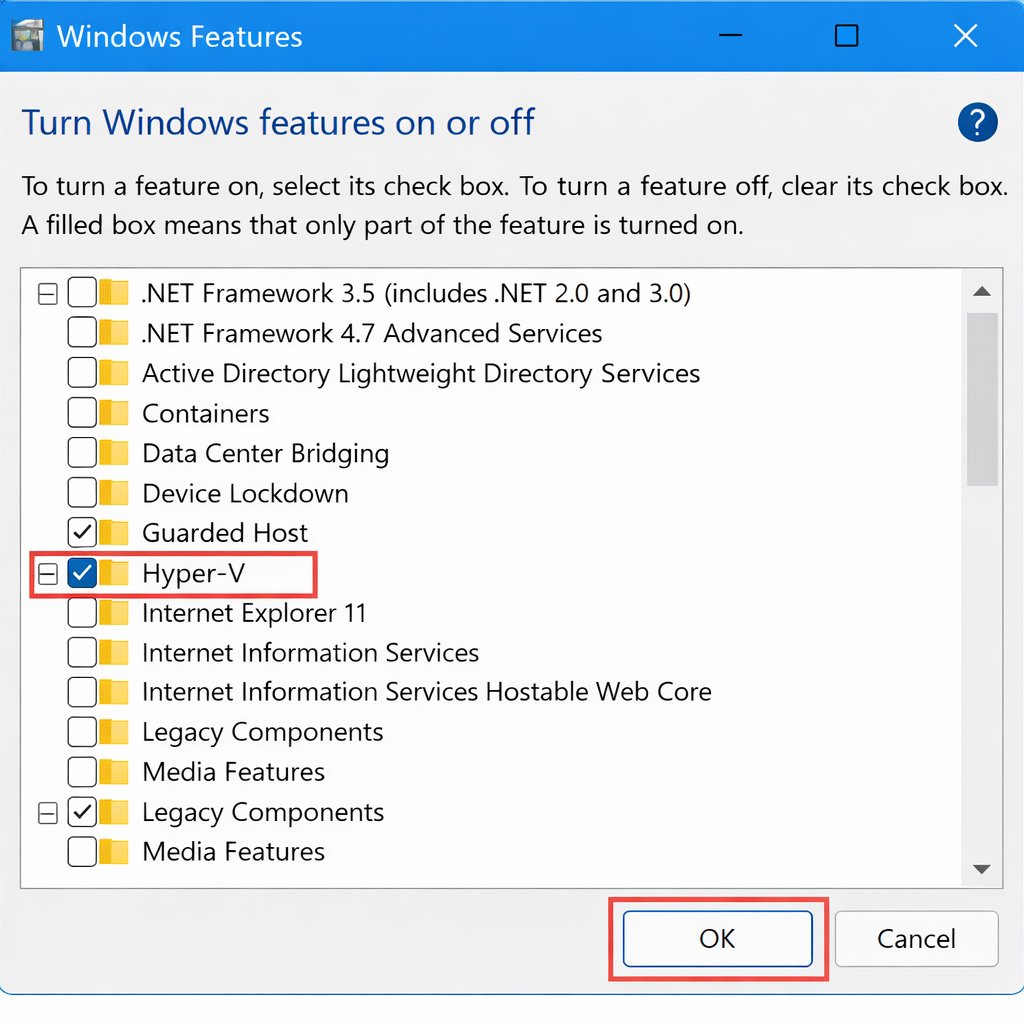
Task: Click the folder icon next to Media Features
Action: tap(112, 772)
